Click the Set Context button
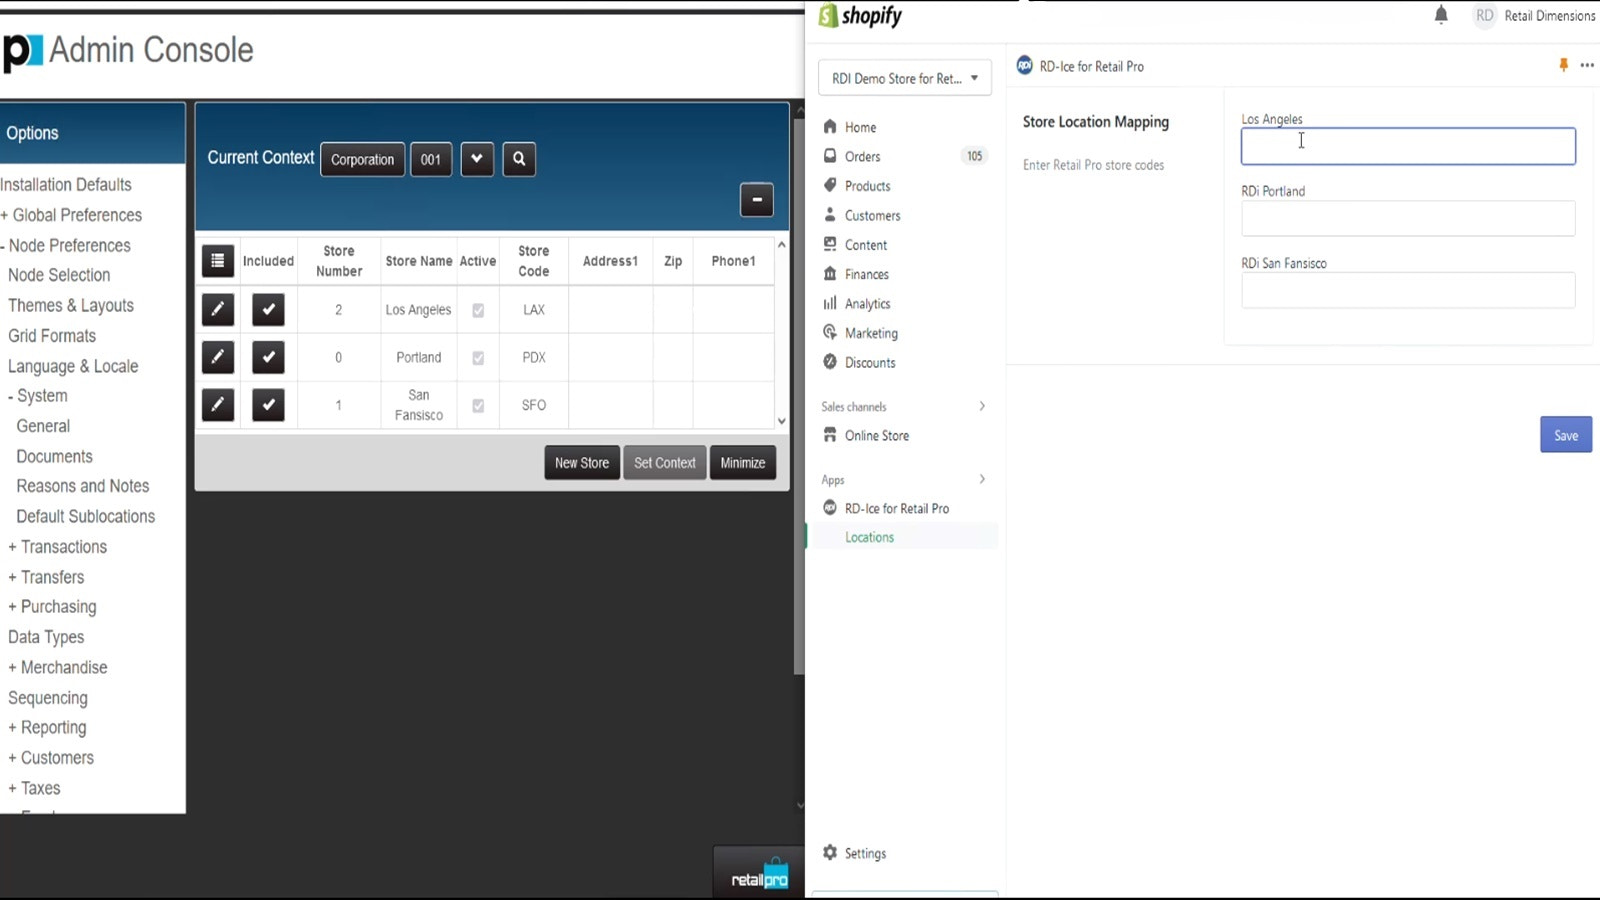 coord(665,462)
